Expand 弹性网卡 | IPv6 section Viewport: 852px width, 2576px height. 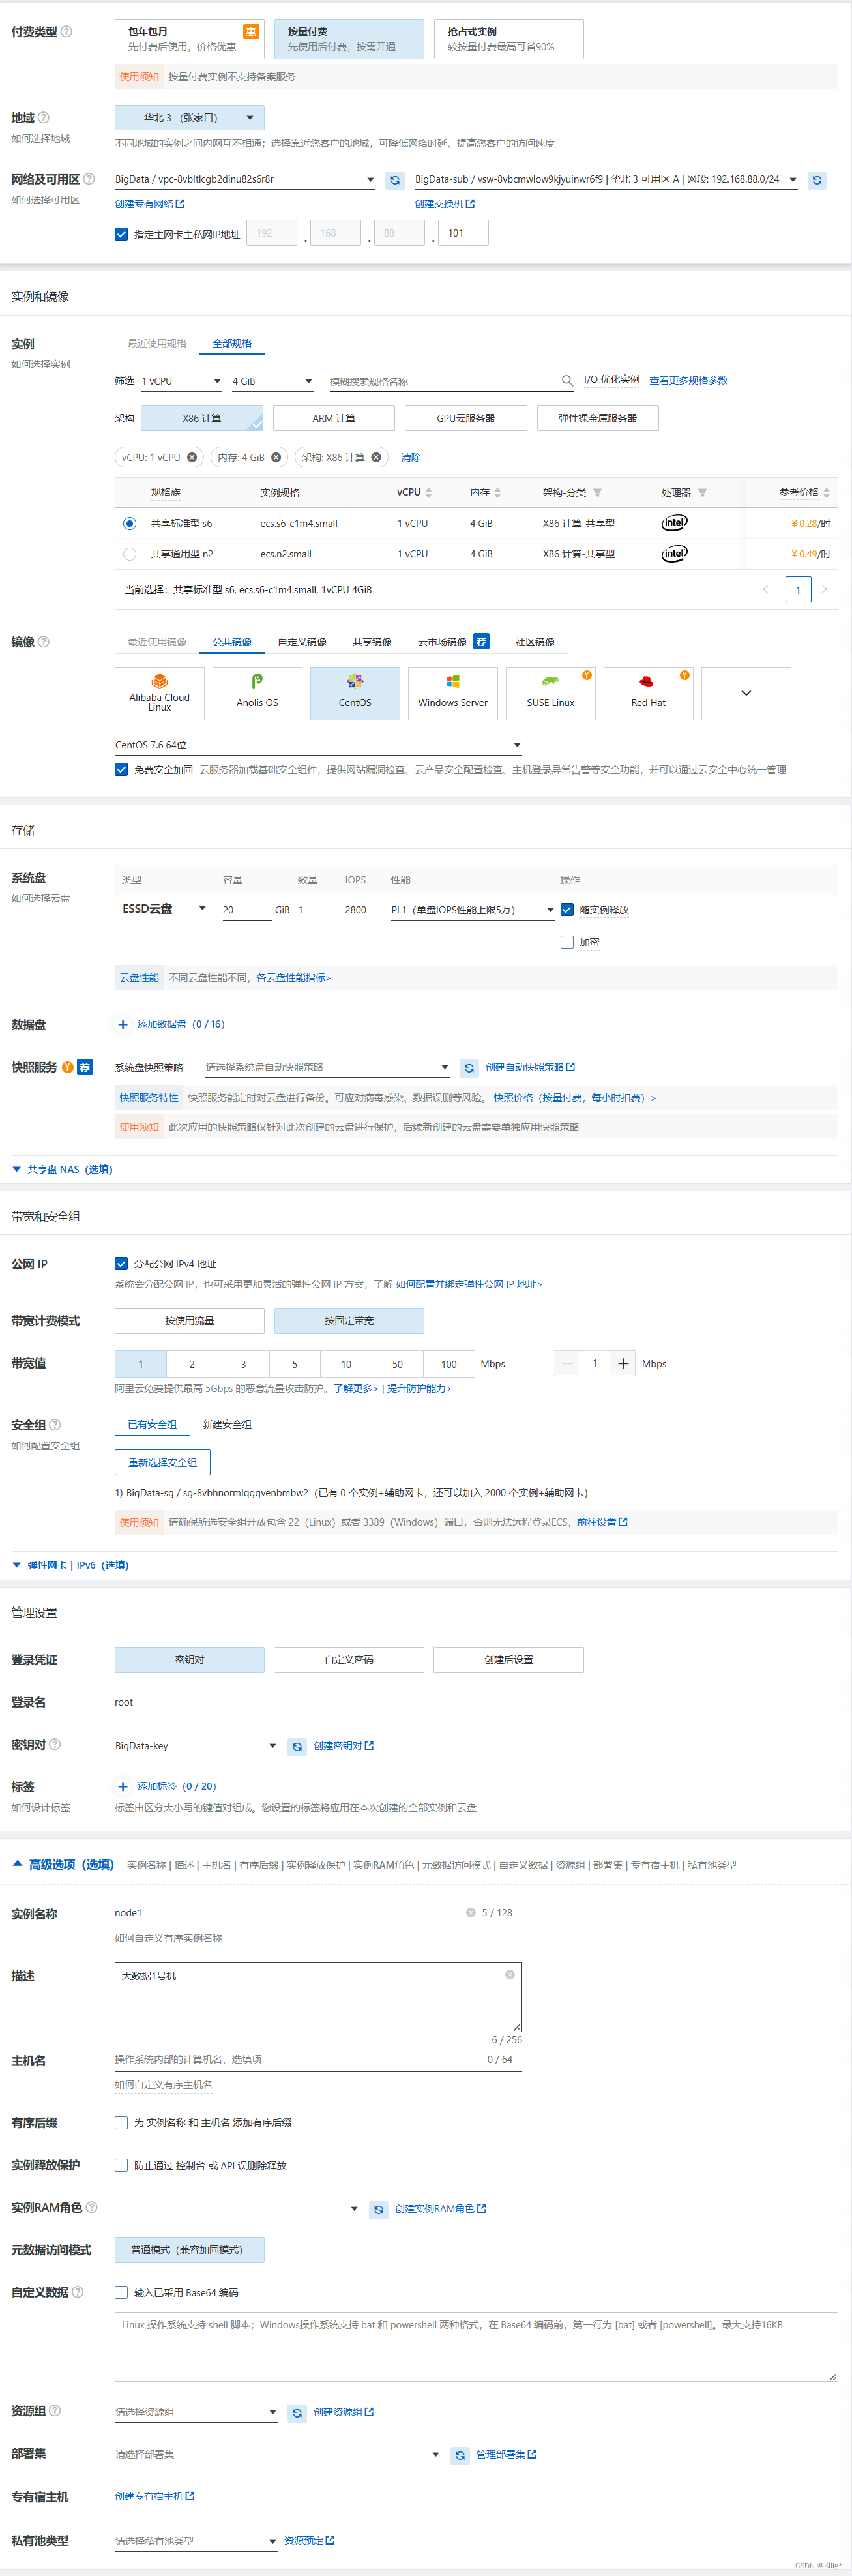coord(70,1565)
